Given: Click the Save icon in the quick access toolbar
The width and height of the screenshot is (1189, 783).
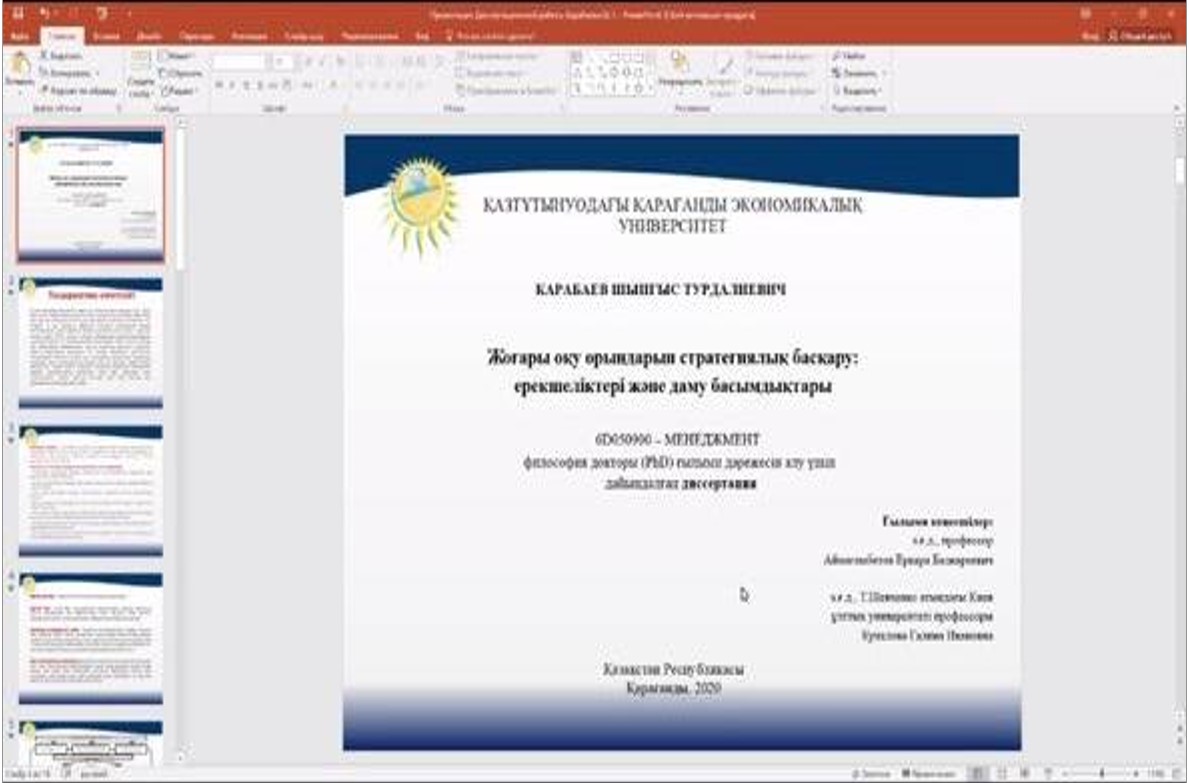Looking at the screenshot, I should pos(17,16).
